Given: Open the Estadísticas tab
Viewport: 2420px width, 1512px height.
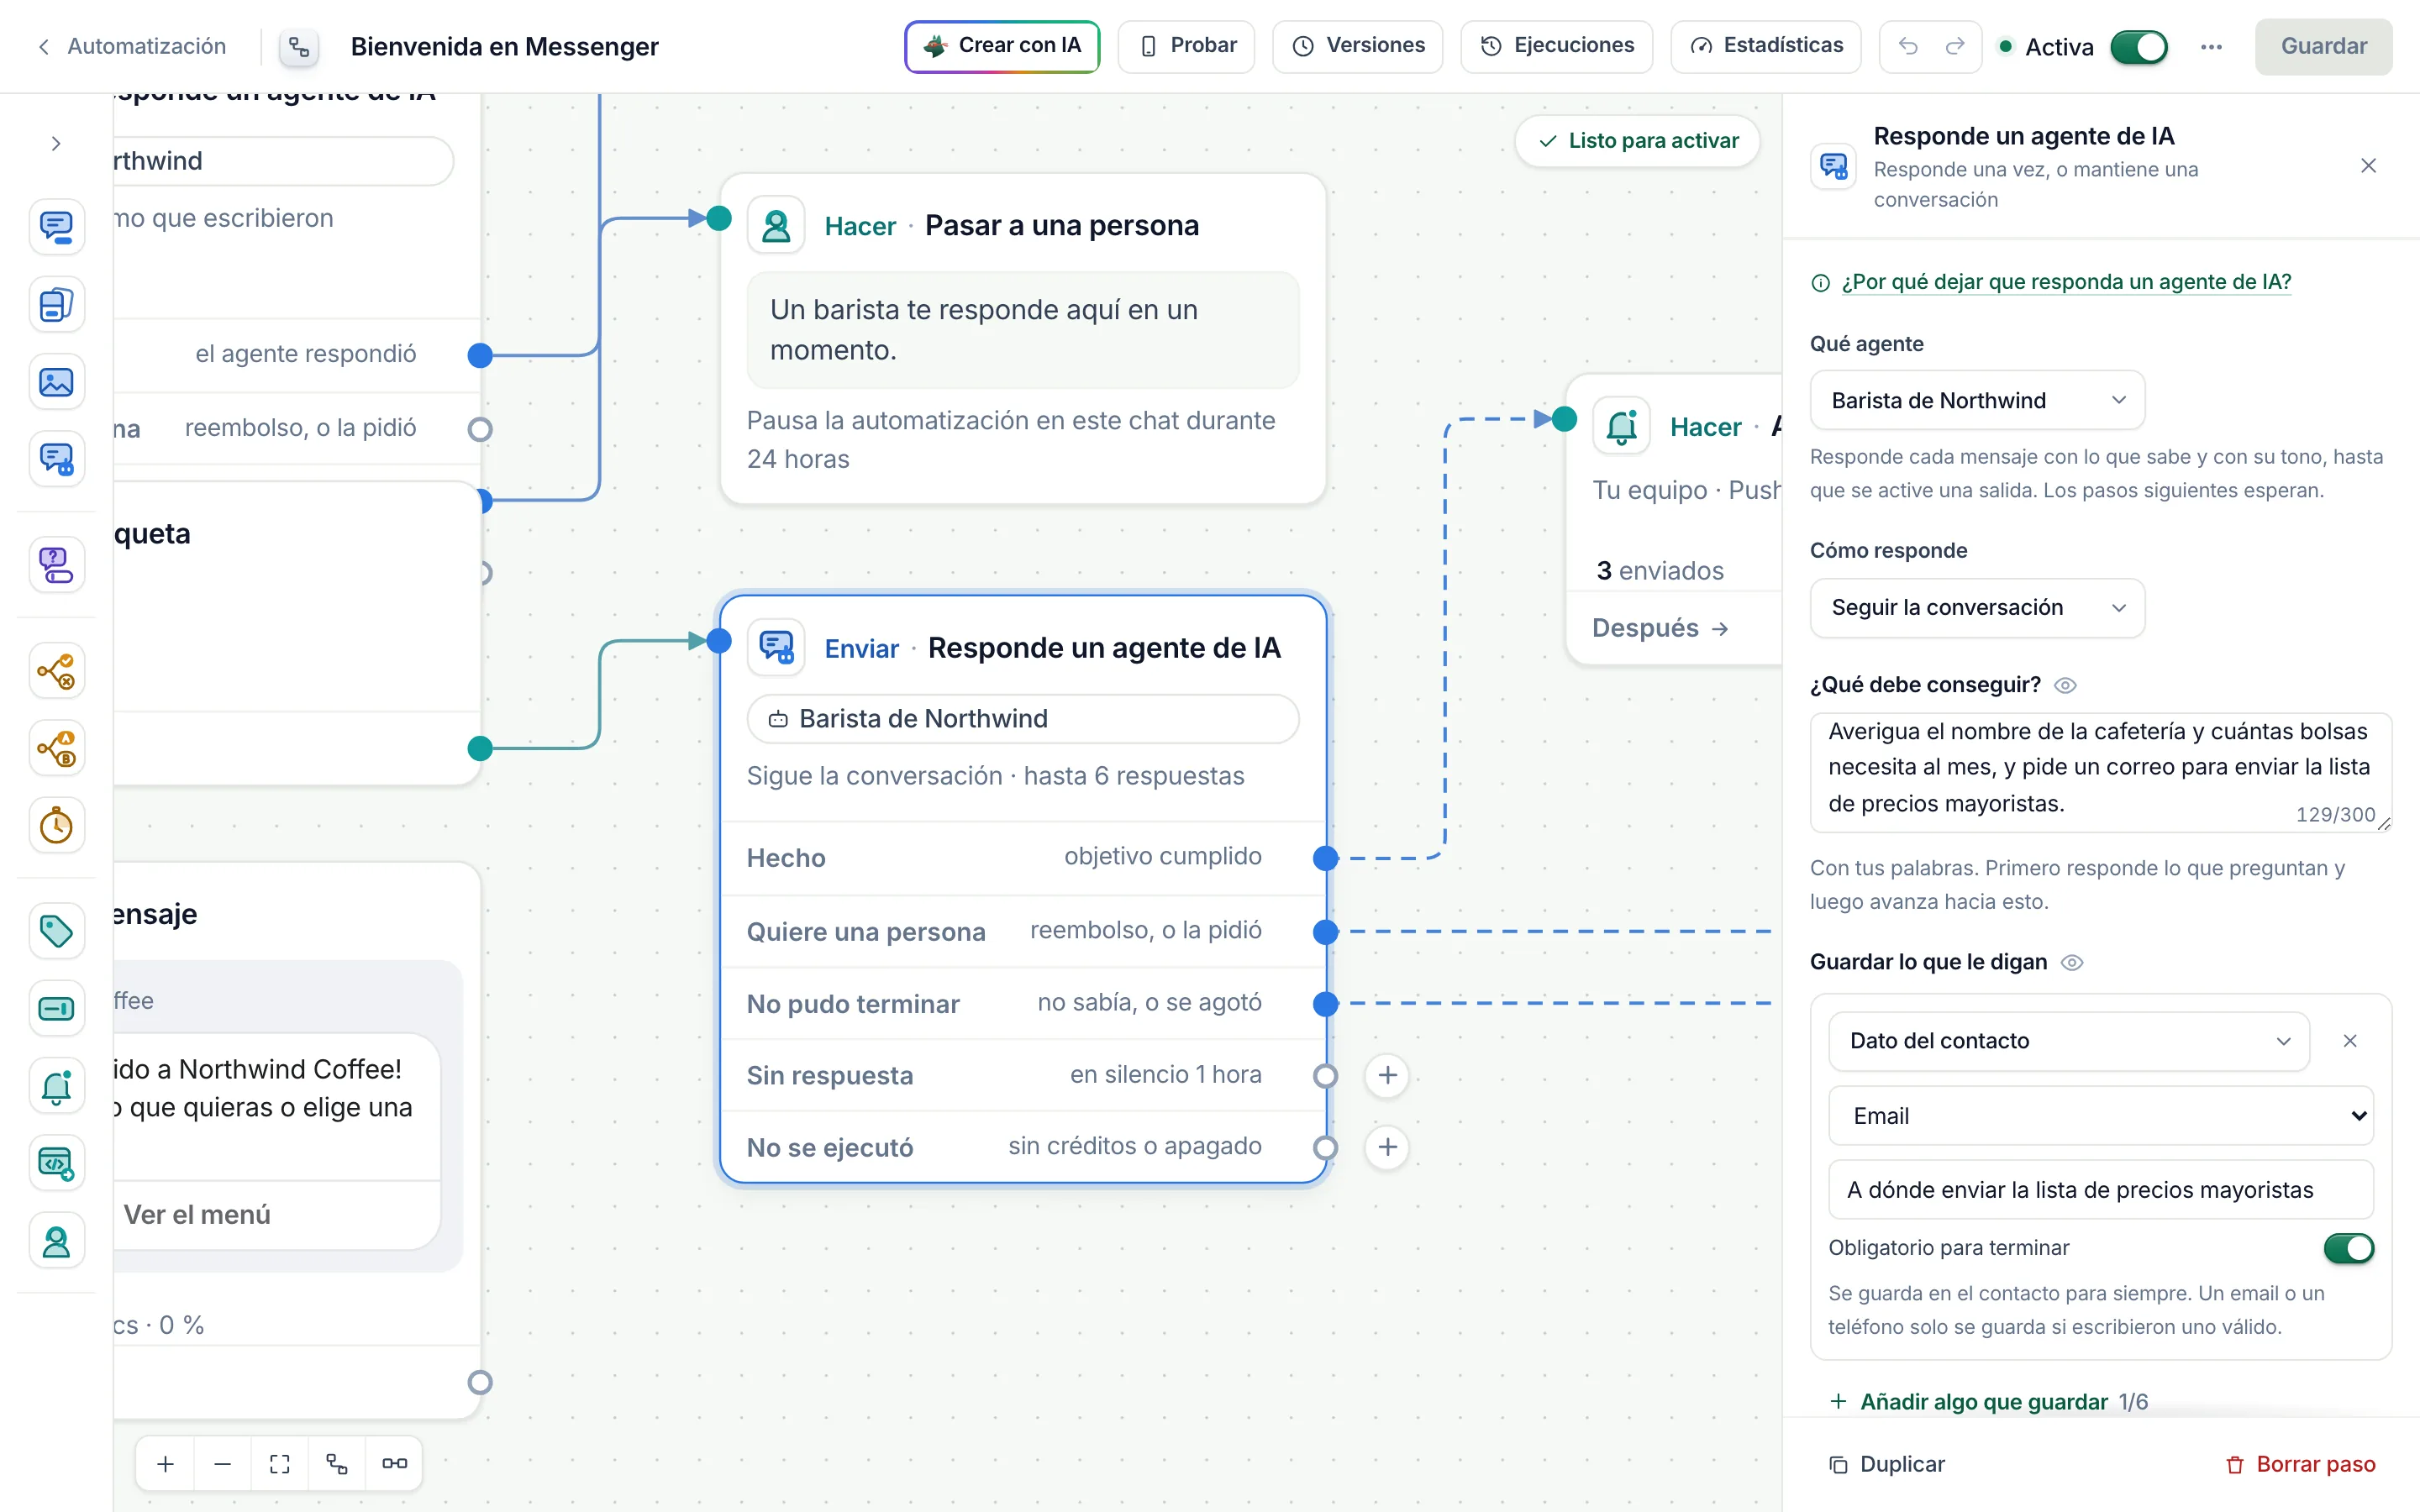Looking at the screenshot, I should click(1765, 46).
